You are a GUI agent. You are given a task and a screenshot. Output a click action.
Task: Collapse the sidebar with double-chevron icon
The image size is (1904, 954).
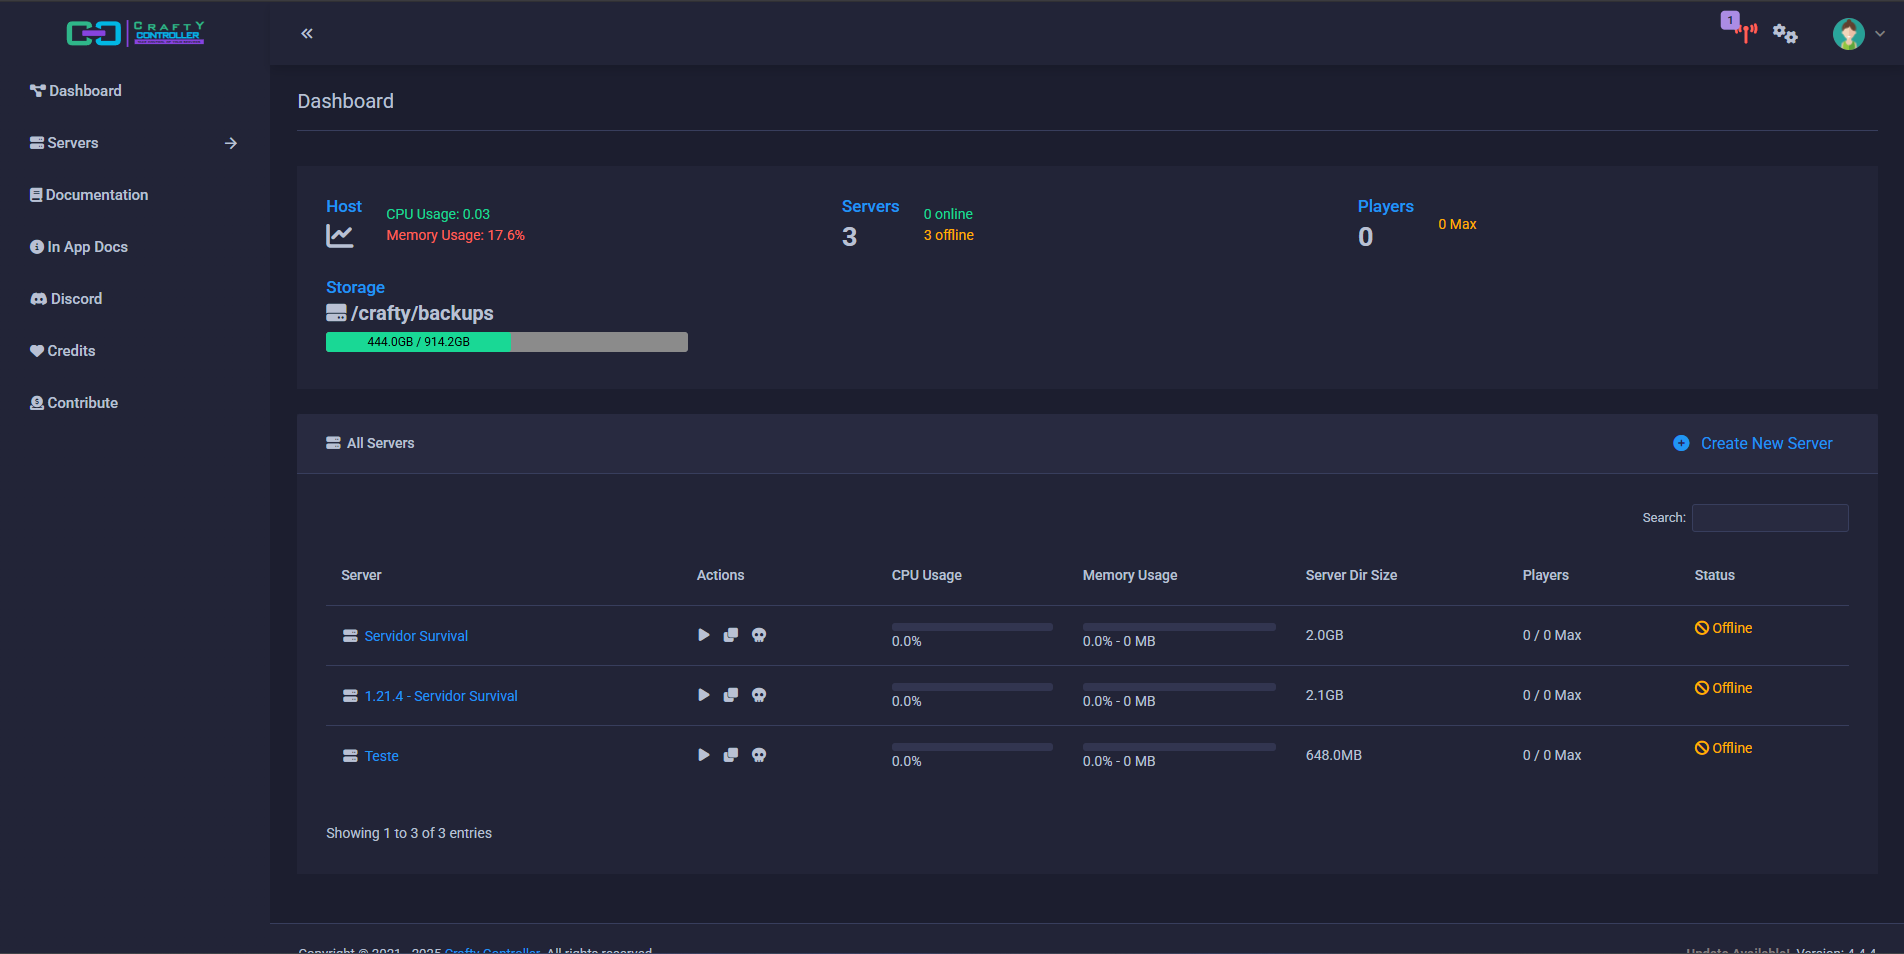pos(307,33)
